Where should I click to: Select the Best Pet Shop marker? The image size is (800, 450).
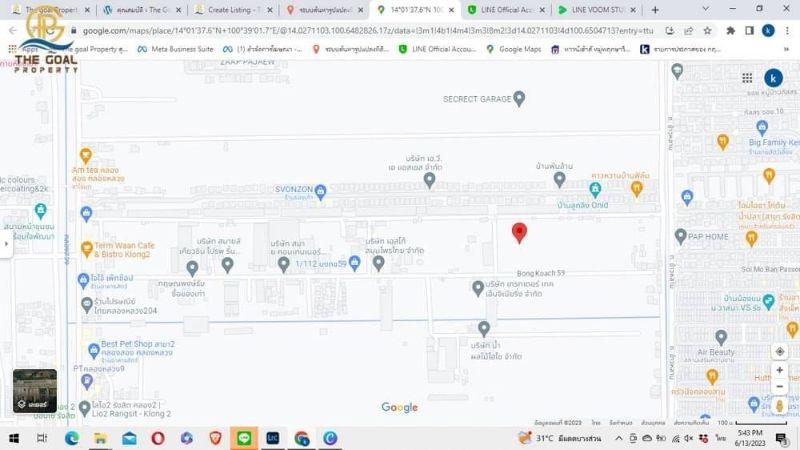coord(93,351)
